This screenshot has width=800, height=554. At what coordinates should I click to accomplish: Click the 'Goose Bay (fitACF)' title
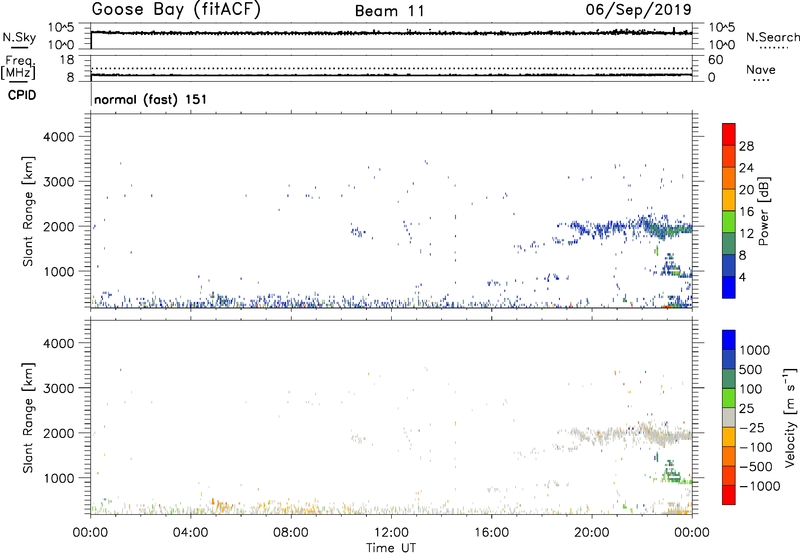click(176, 9)
